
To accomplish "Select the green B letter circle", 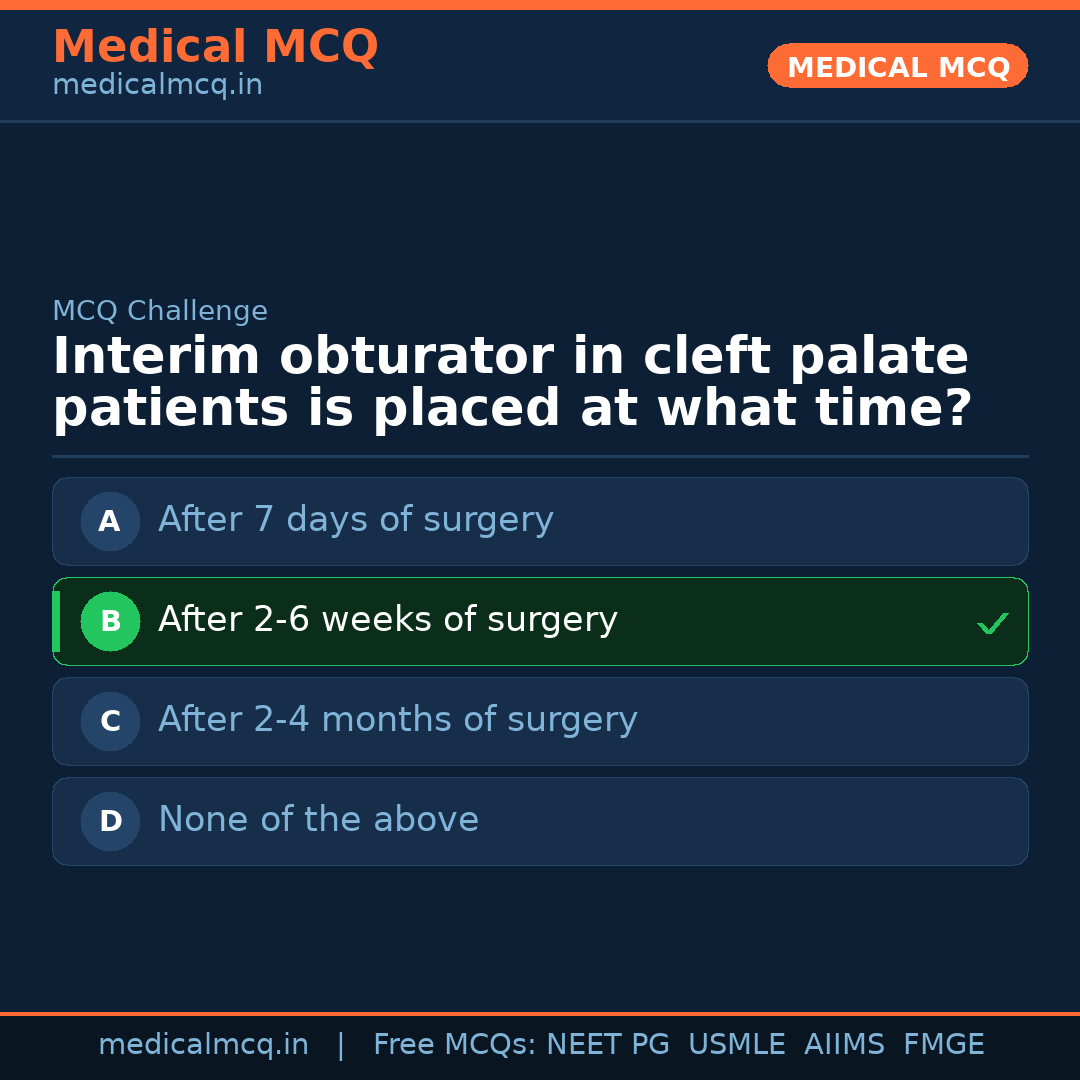I will pos(110,621).
